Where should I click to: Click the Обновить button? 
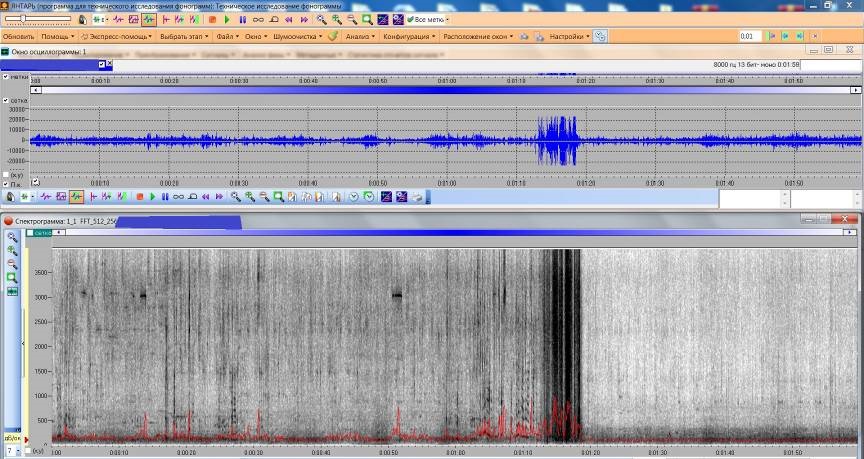pyautogui.click(x=18, y=36)
